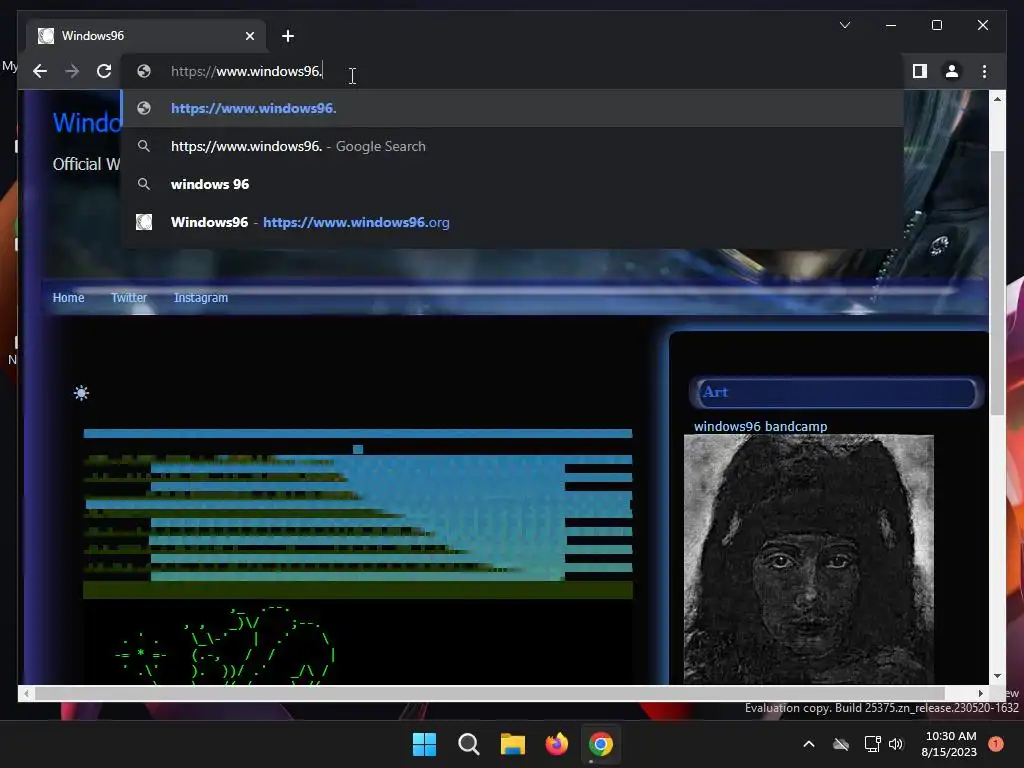
Task: Choose the https://www.windows96. URL suggestion
Action: [513, 108]
